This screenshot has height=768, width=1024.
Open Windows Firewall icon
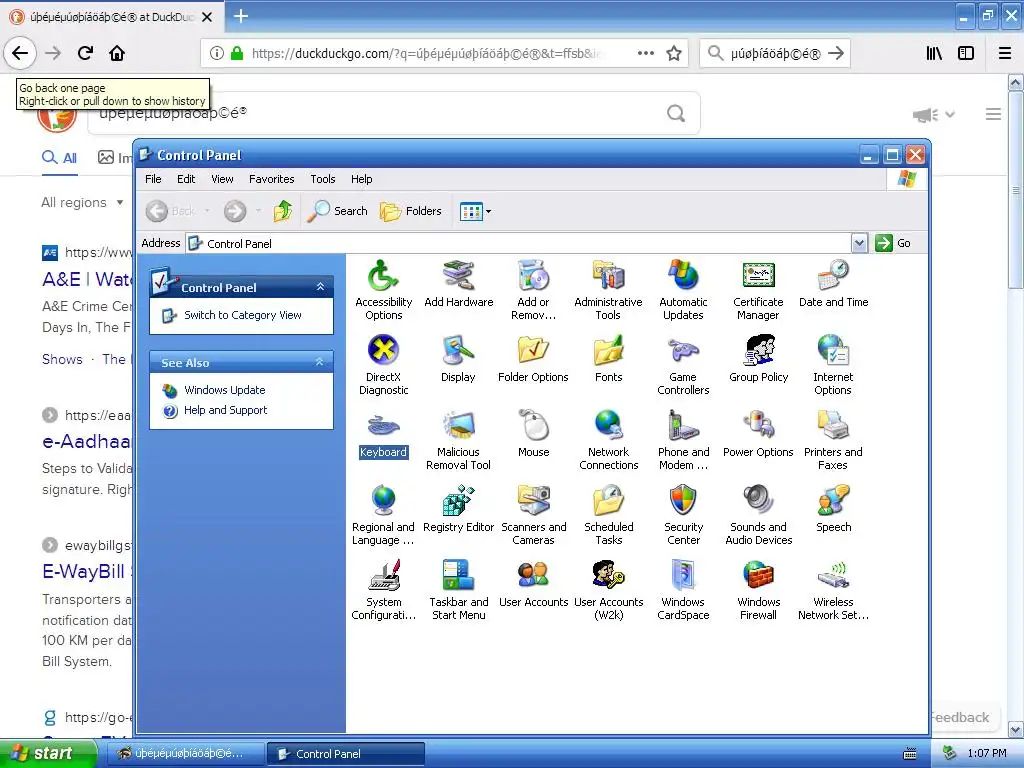(x=758, y=590)
